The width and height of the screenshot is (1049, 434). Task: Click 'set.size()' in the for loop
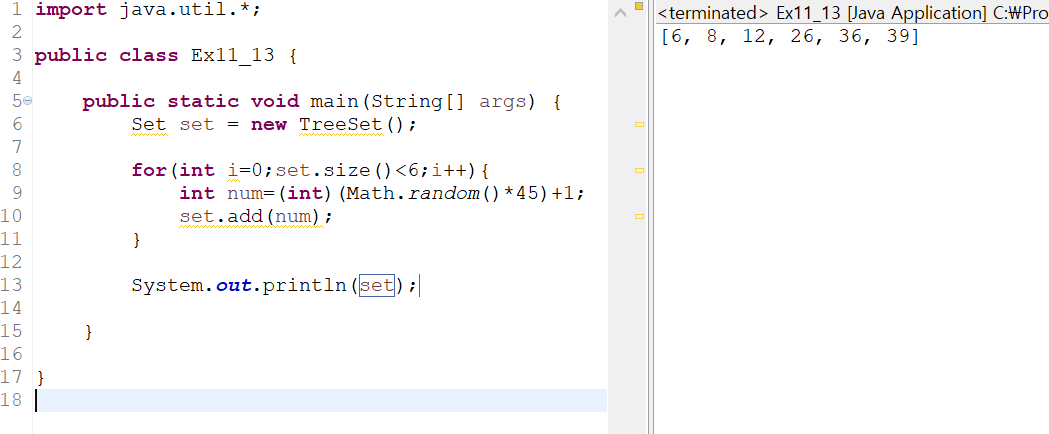[335, 171]
